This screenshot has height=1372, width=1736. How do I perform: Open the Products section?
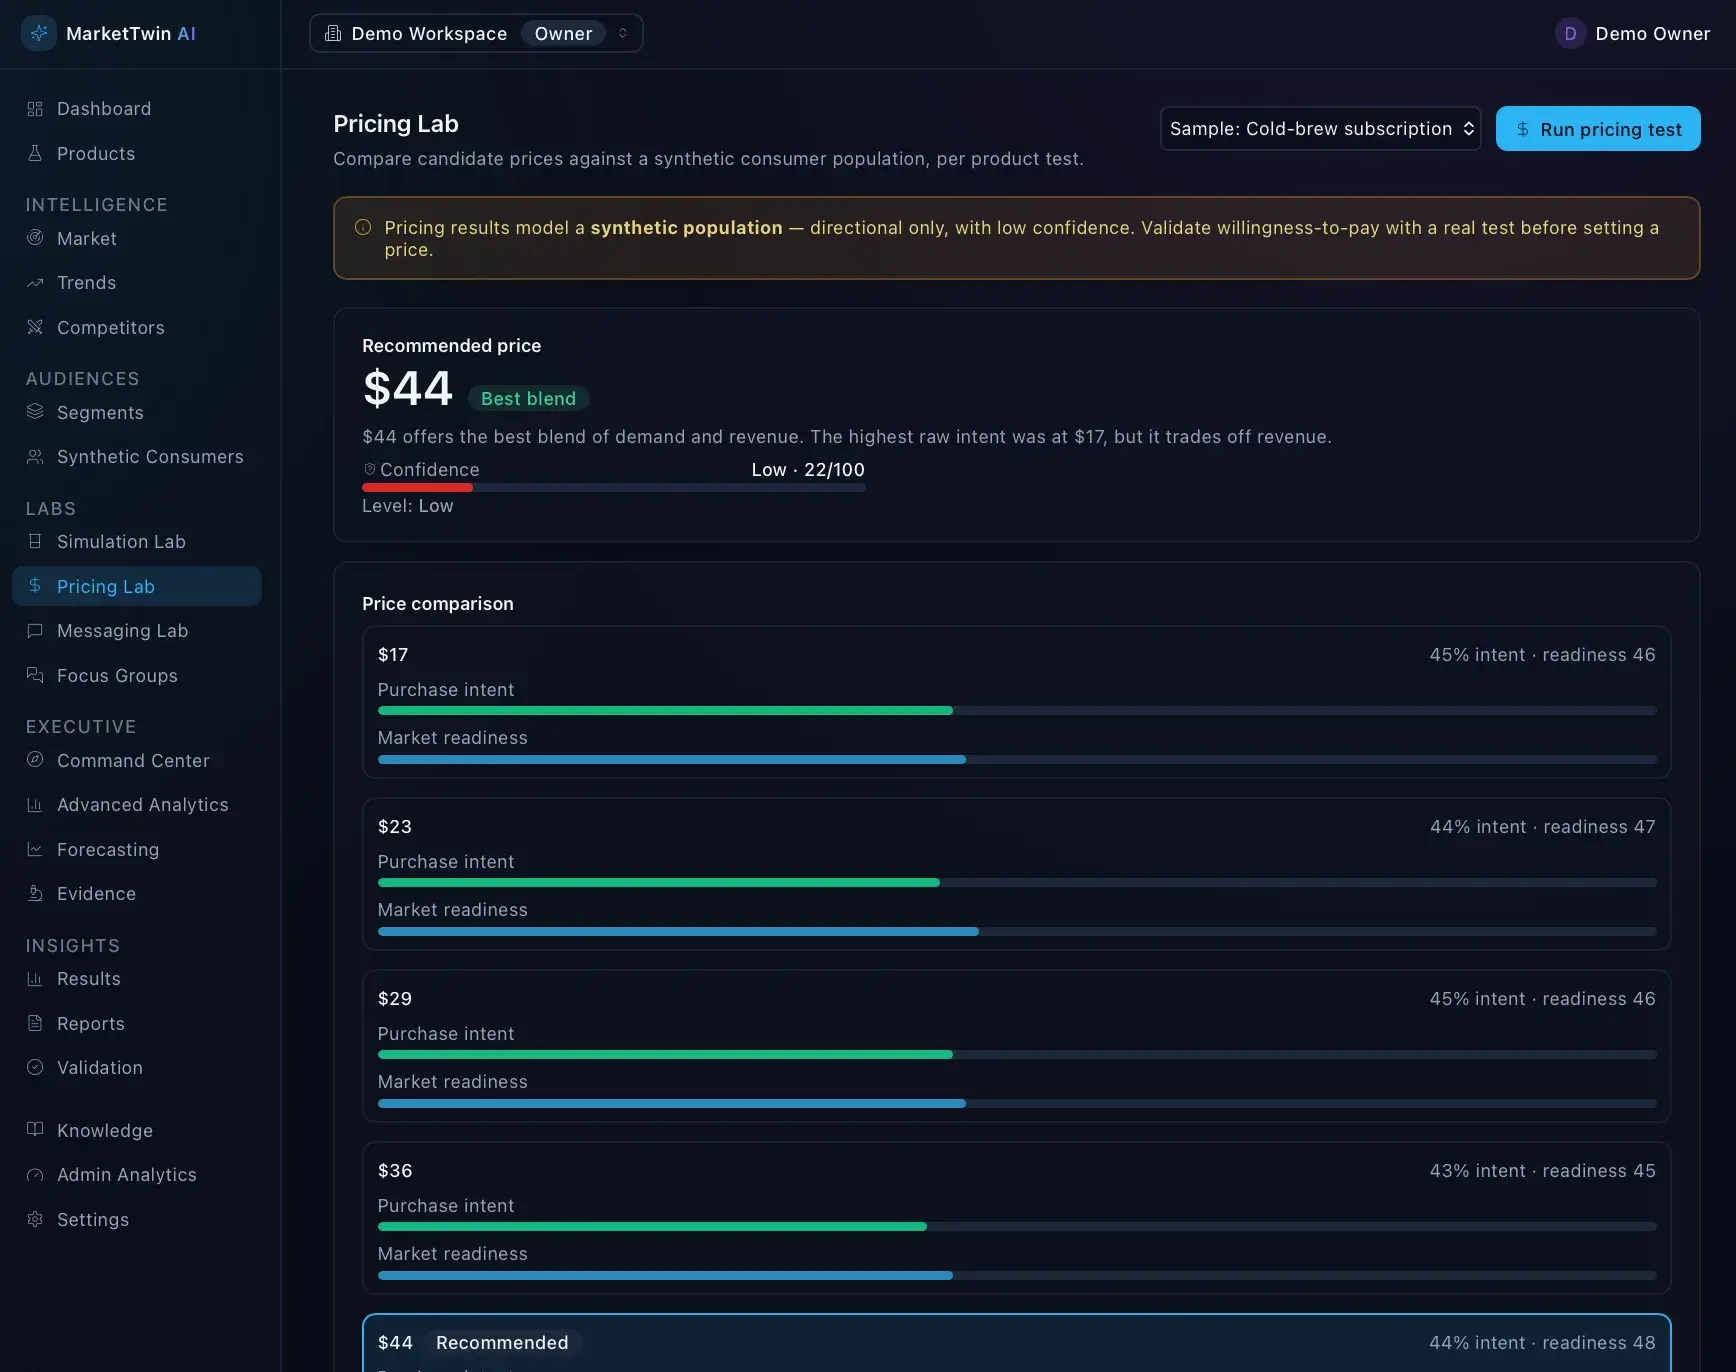[137, 153]
